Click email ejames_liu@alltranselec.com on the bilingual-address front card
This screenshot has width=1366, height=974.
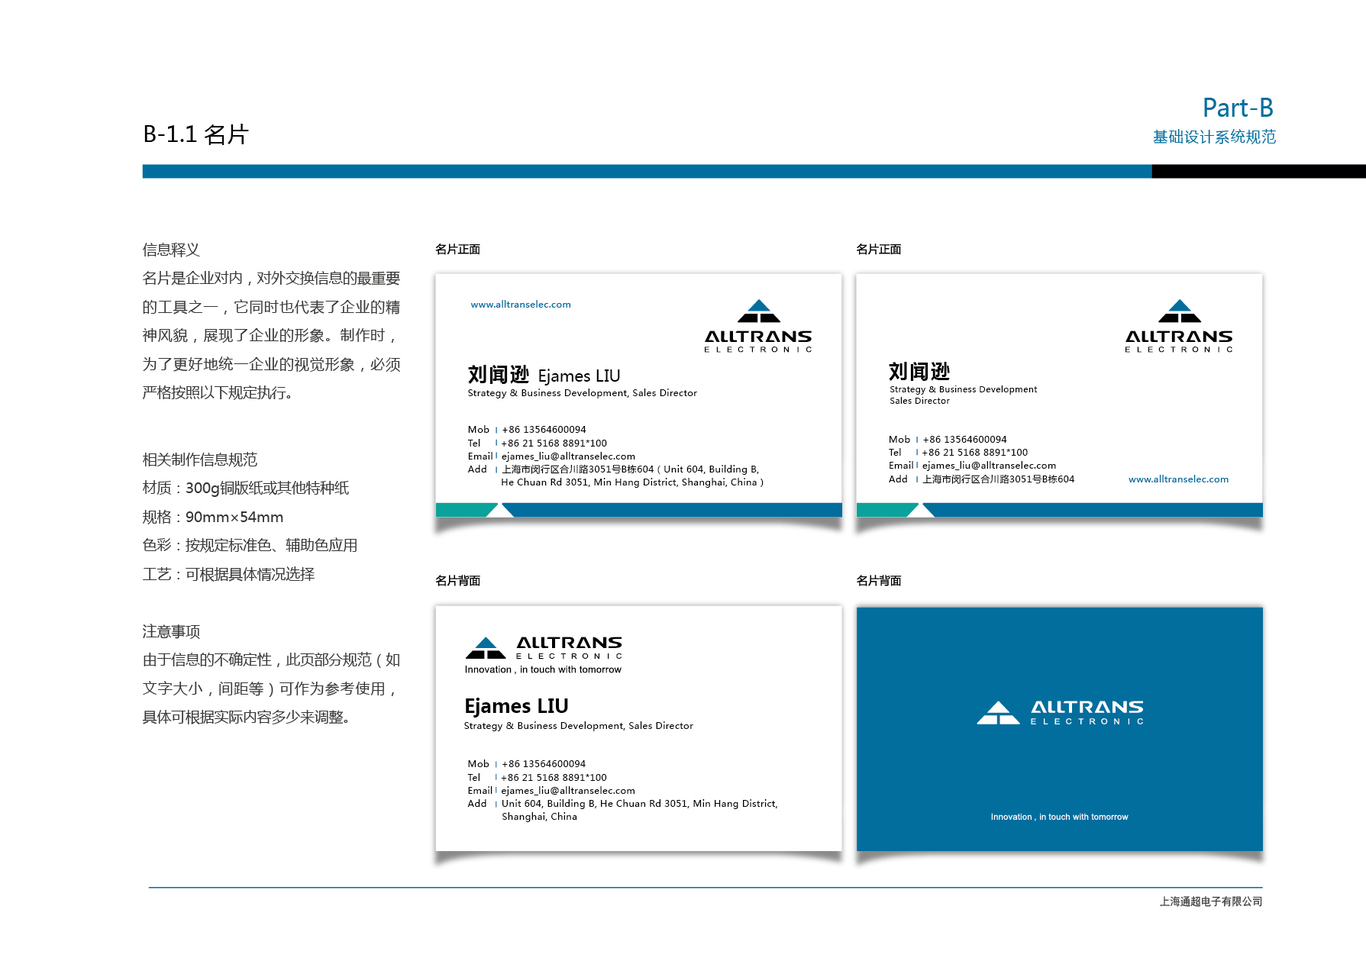[568, 456]
